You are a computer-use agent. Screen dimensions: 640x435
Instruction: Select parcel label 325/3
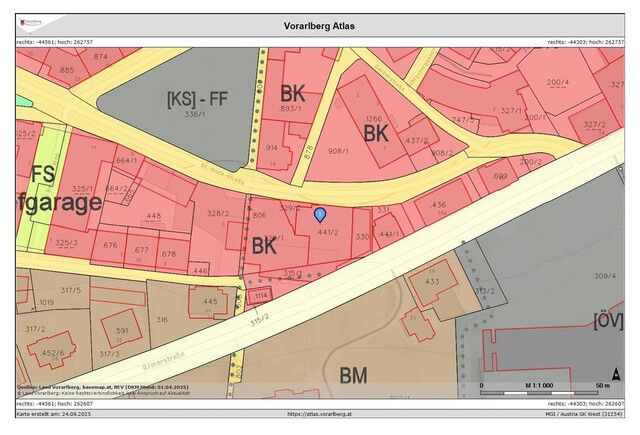point(66,243)
